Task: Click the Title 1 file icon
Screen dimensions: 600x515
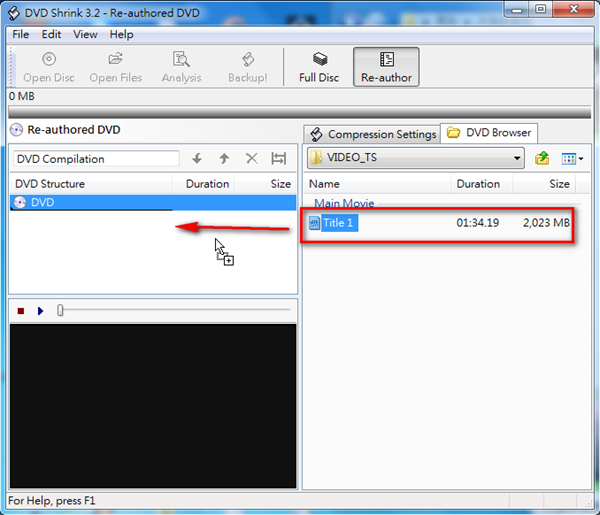Action: click(314, 223)
